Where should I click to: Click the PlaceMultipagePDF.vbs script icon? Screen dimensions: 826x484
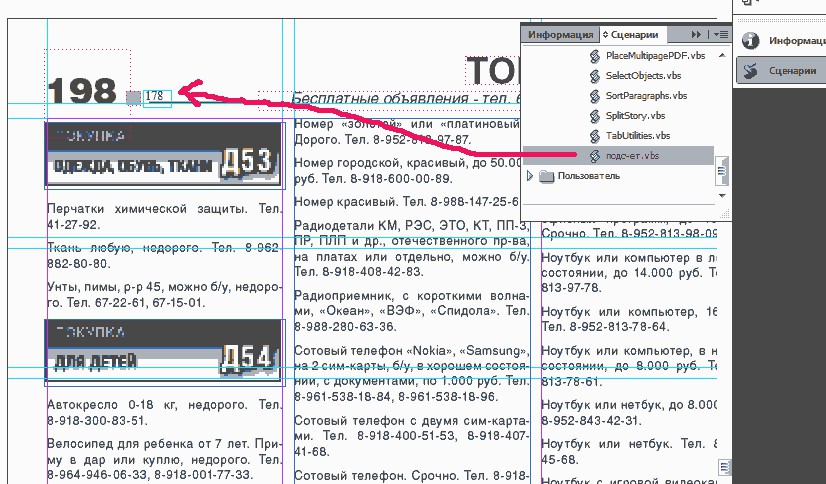595,56
